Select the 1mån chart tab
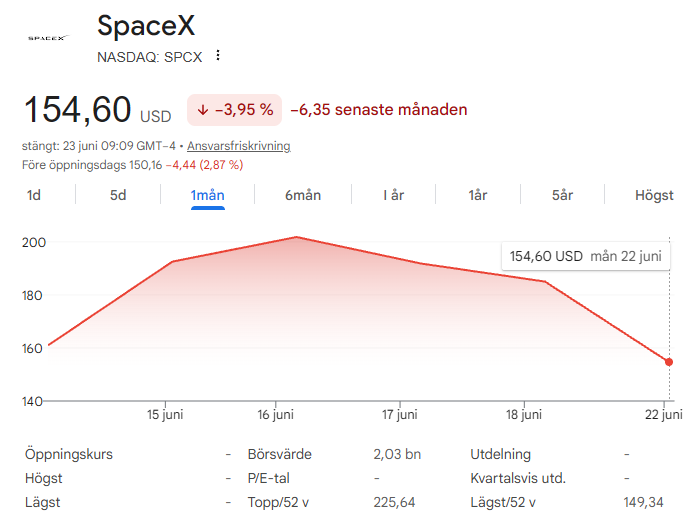The width and height of the screenshot is (692, 518). (x=207, y=195)
